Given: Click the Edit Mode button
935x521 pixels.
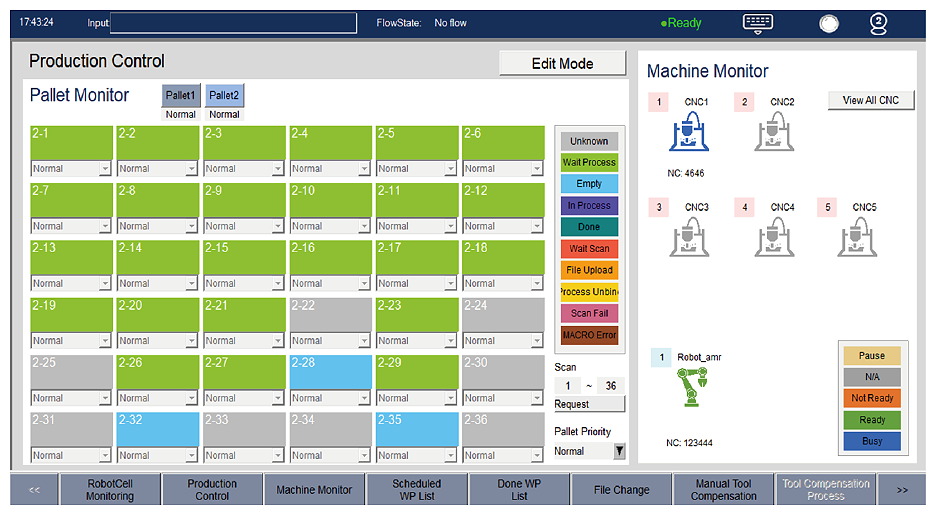Looking at the screenshot, I should 562,64.
